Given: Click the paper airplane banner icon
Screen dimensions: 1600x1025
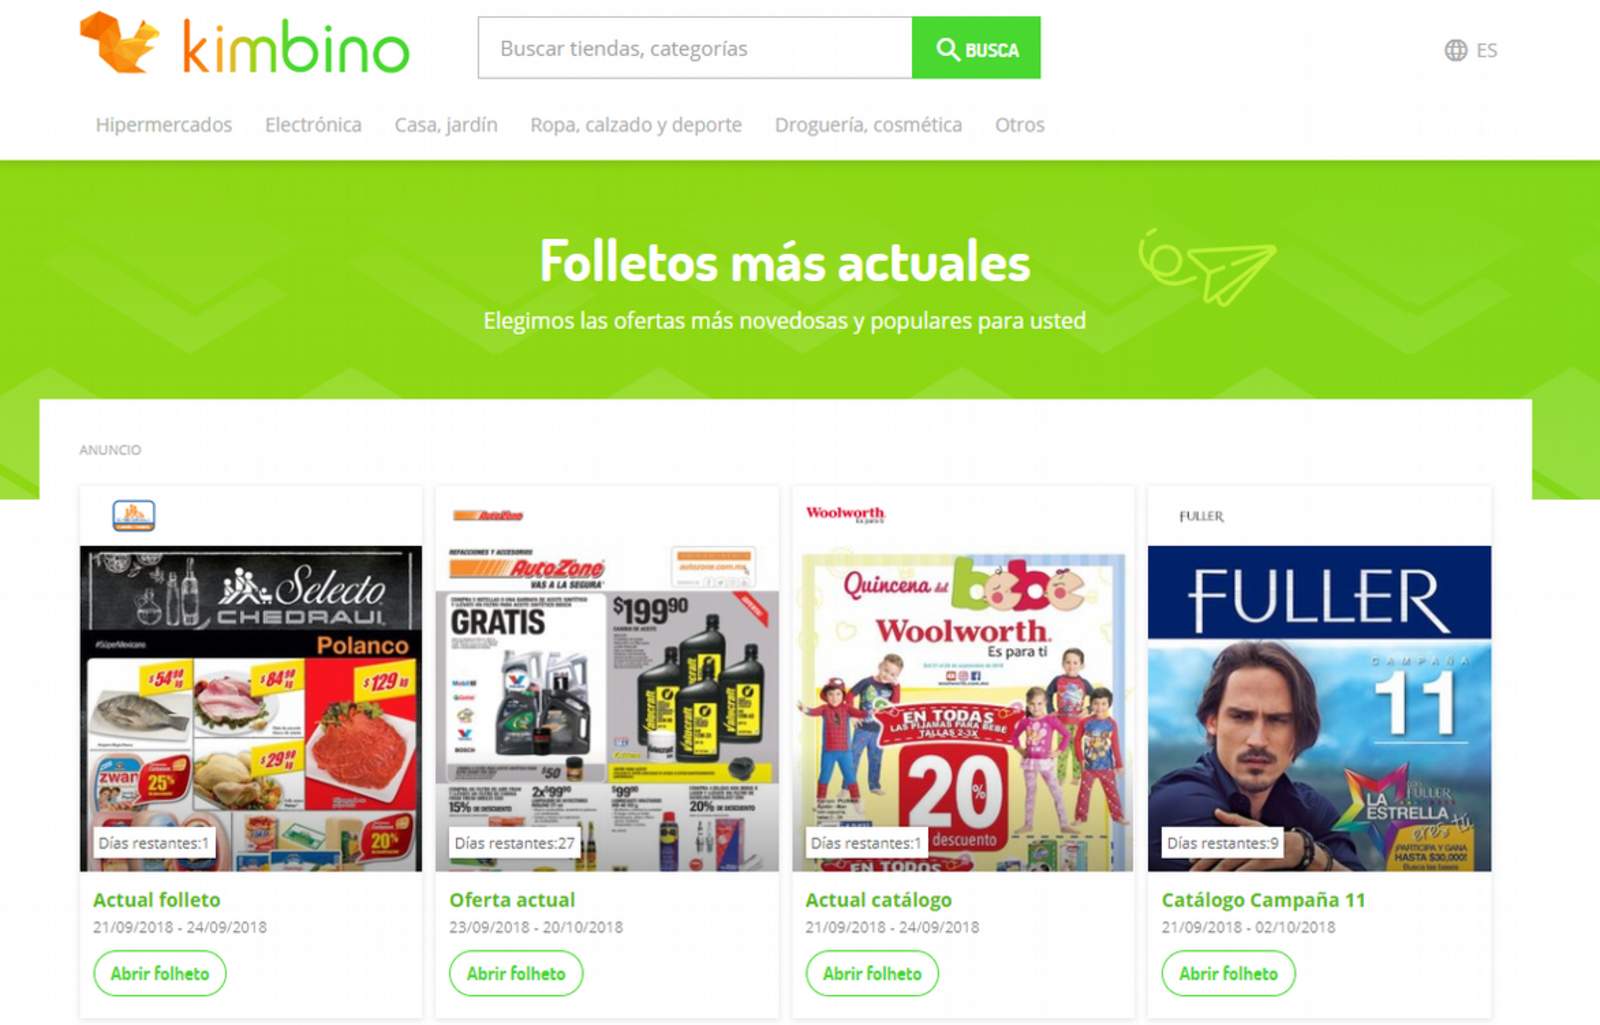Looking at the screenshot, I should tap(1208, 266).
